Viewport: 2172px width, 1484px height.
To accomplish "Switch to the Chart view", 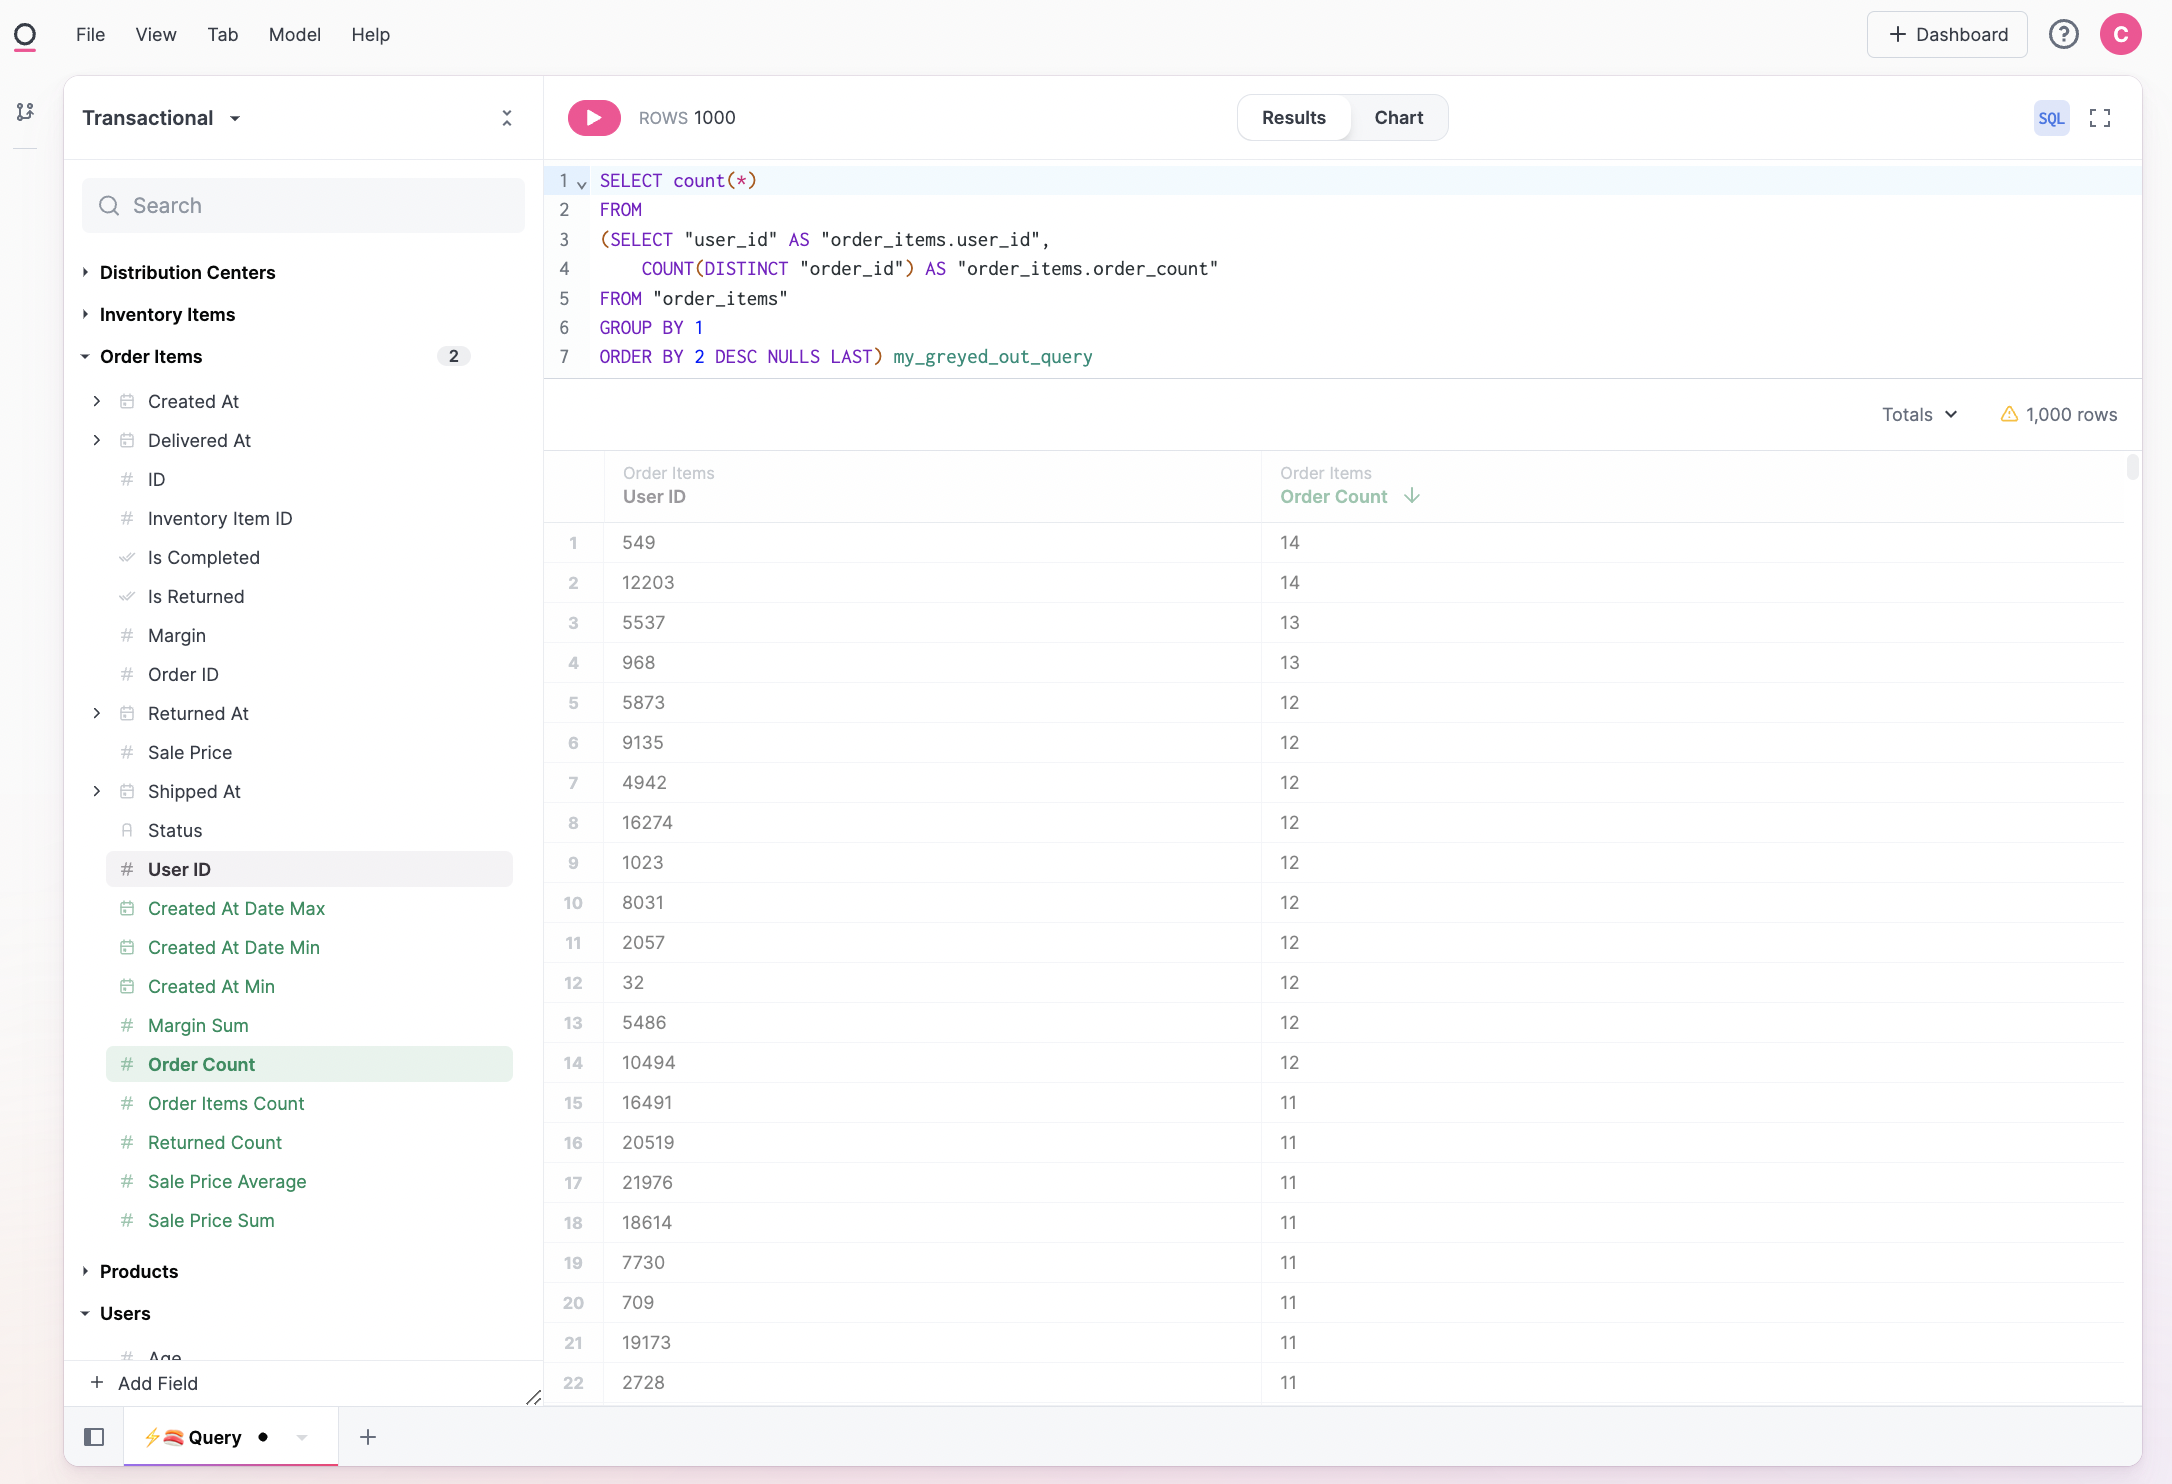I will (1398, 118).
